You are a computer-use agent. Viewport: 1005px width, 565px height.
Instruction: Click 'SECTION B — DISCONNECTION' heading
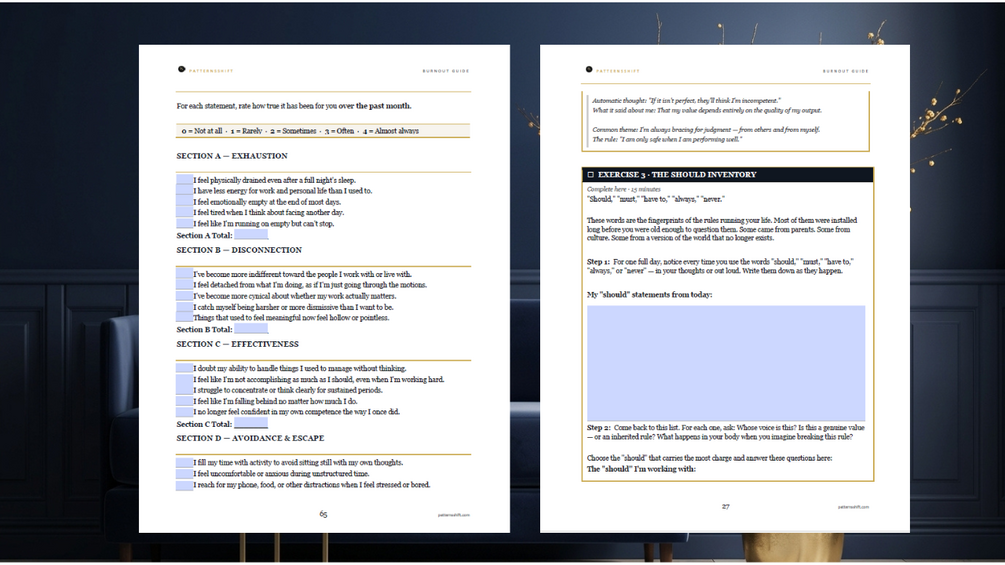[239, 250]
